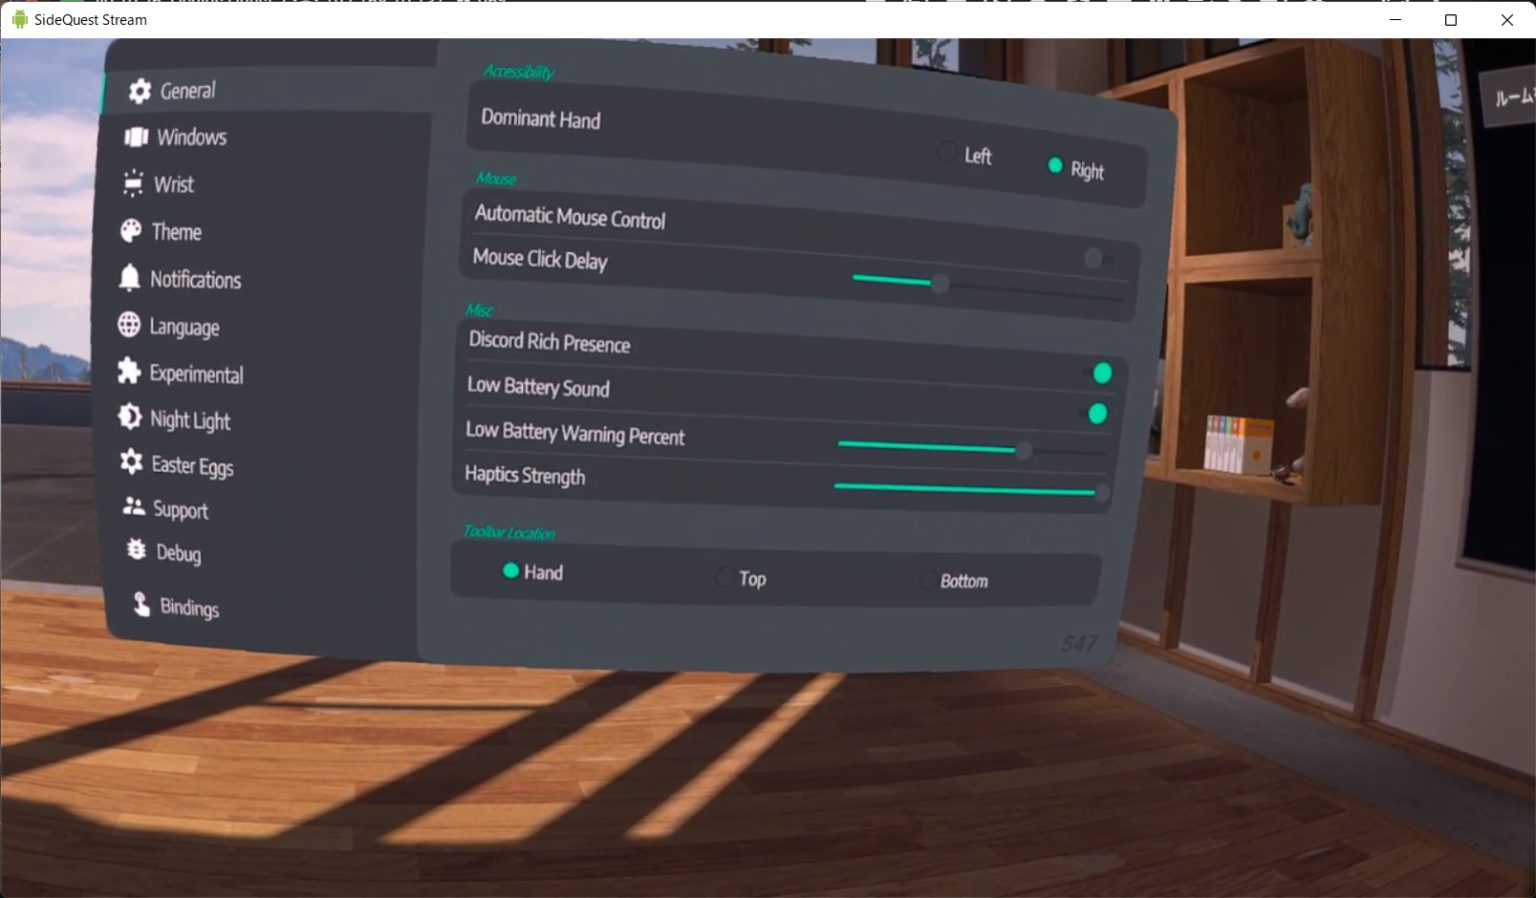1536x898 pixels.
Task: Choose Top for toolbar location
Action: click(724, 577)
